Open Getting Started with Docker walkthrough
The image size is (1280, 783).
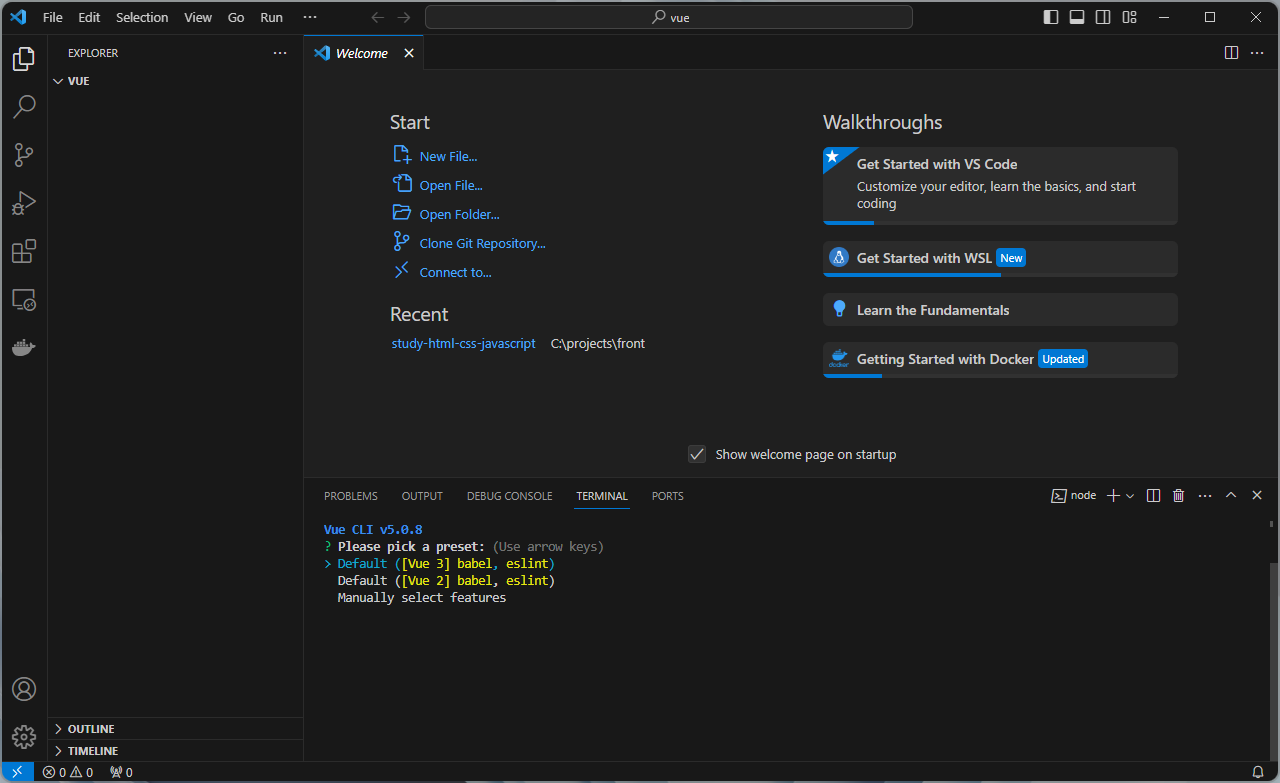point(1000,359)
